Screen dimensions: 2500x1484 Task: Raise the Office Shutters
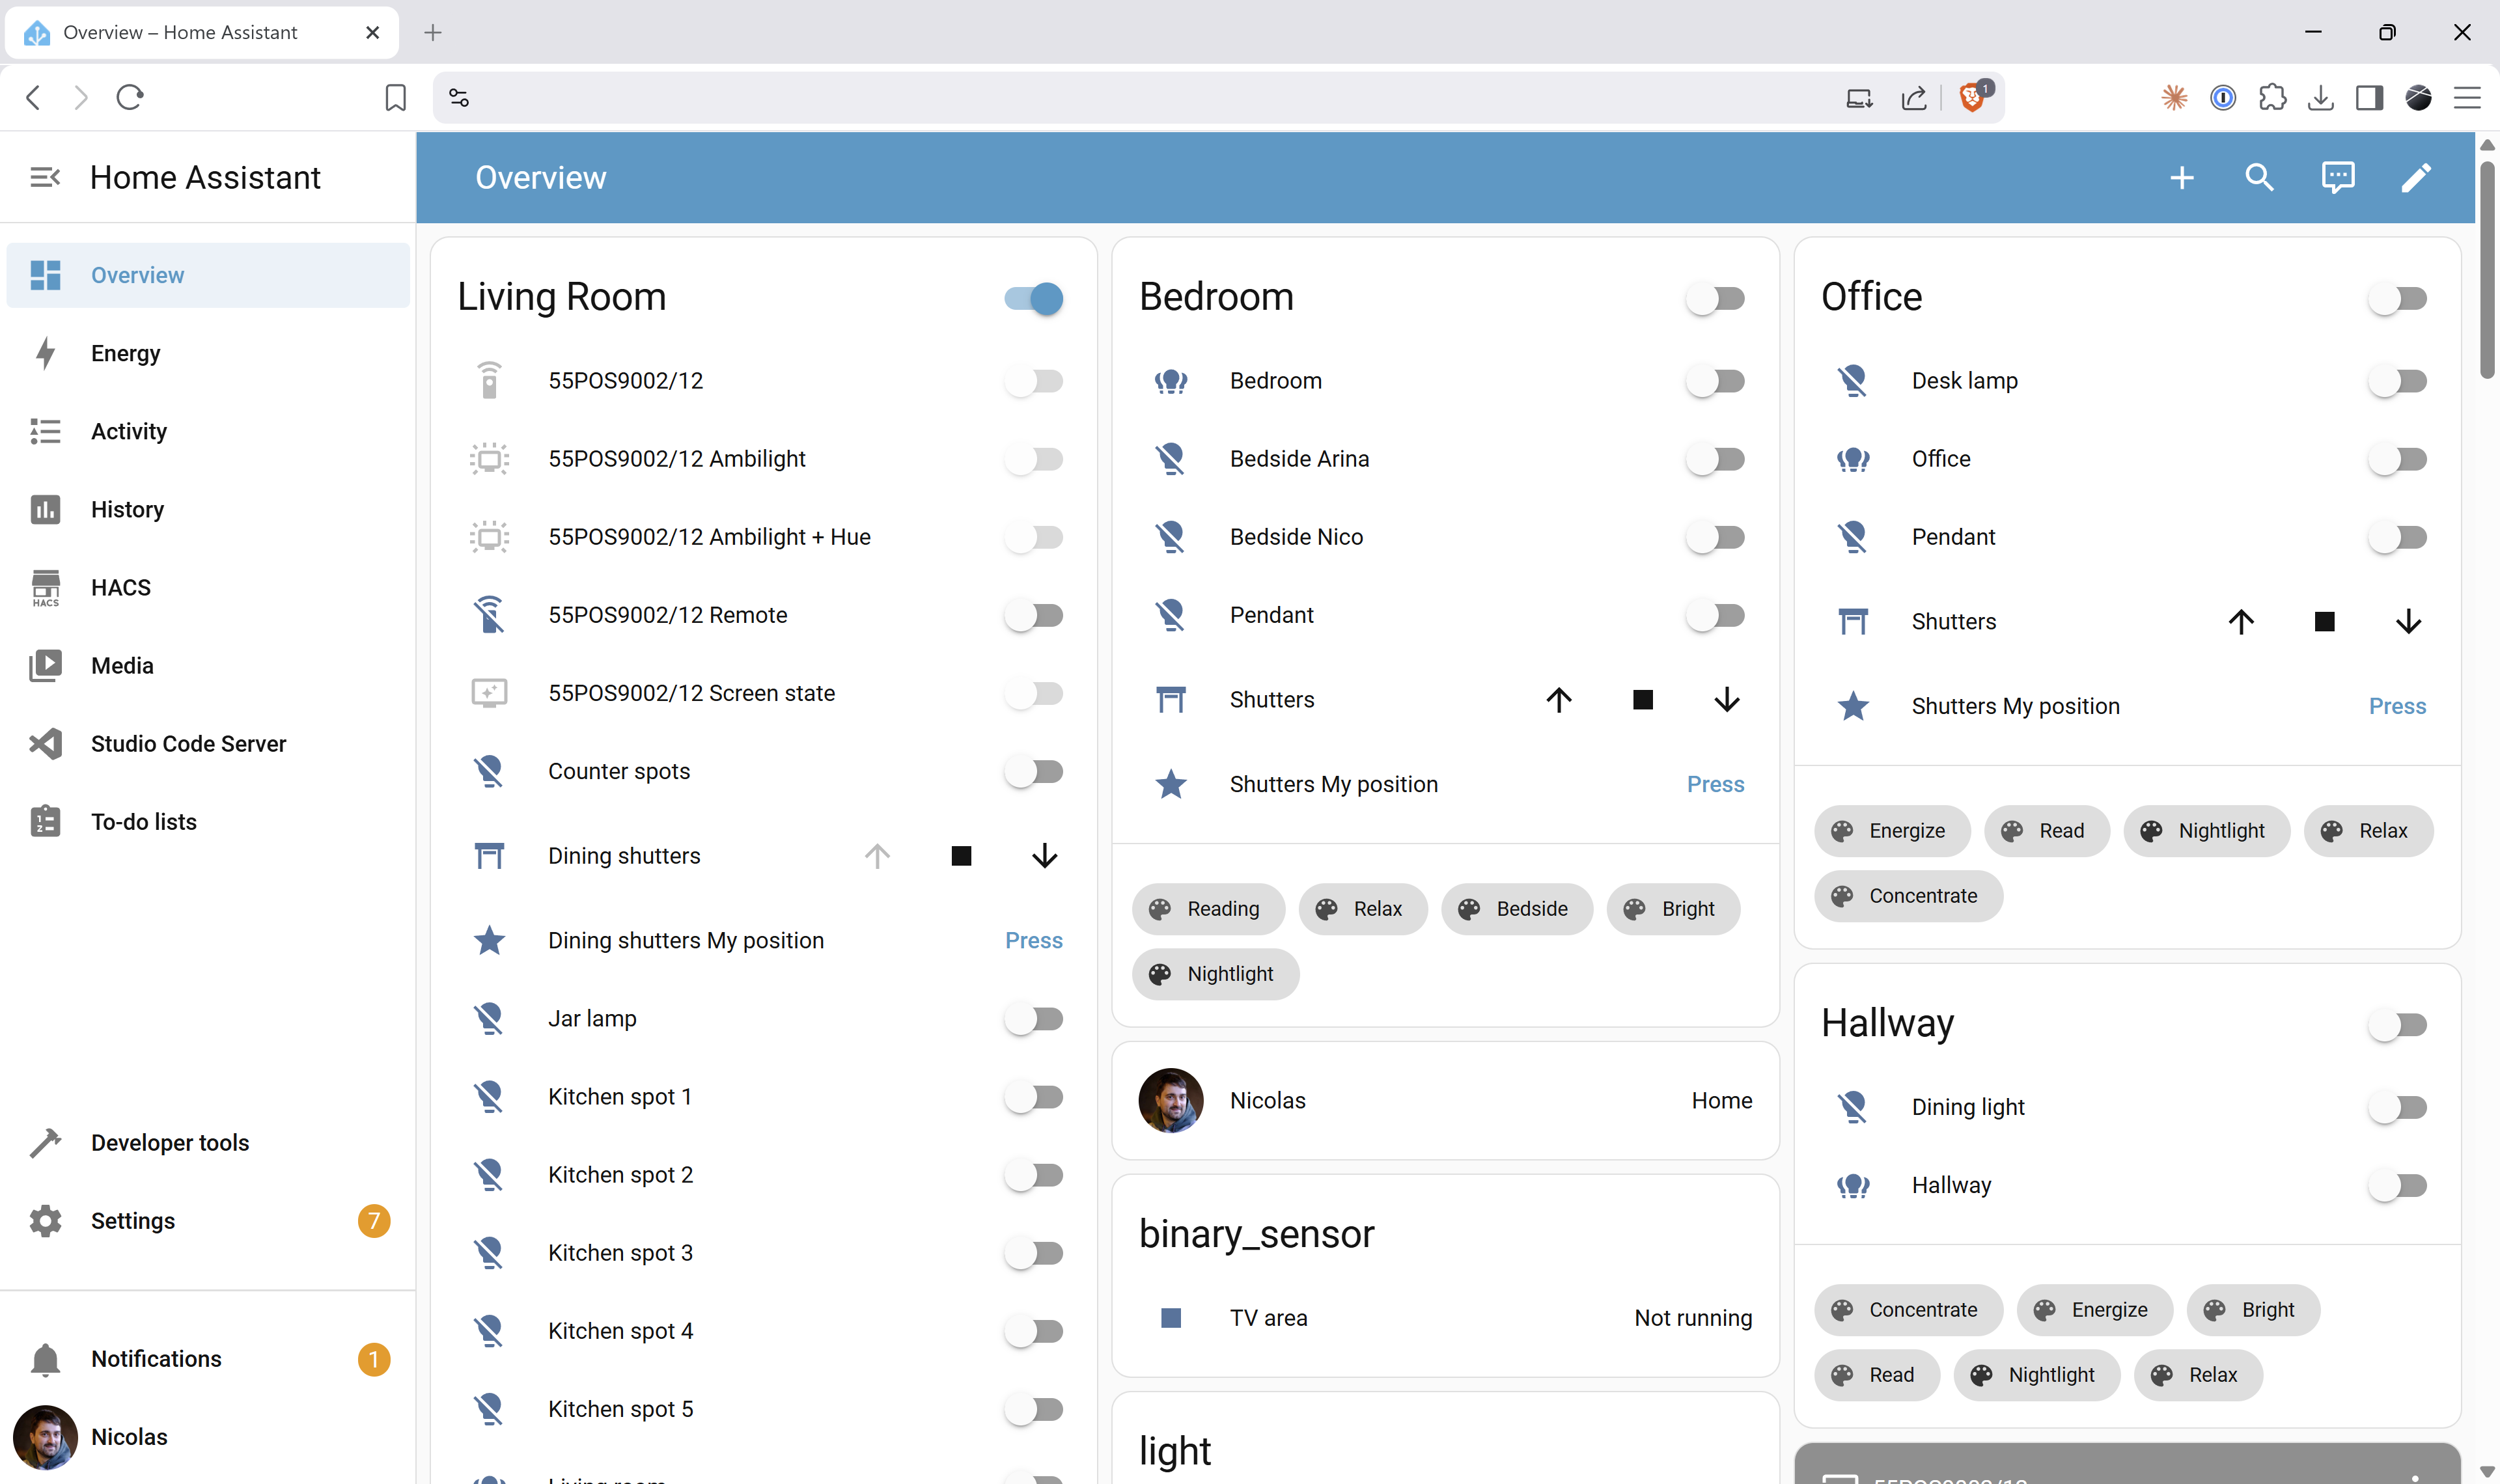2241,622
